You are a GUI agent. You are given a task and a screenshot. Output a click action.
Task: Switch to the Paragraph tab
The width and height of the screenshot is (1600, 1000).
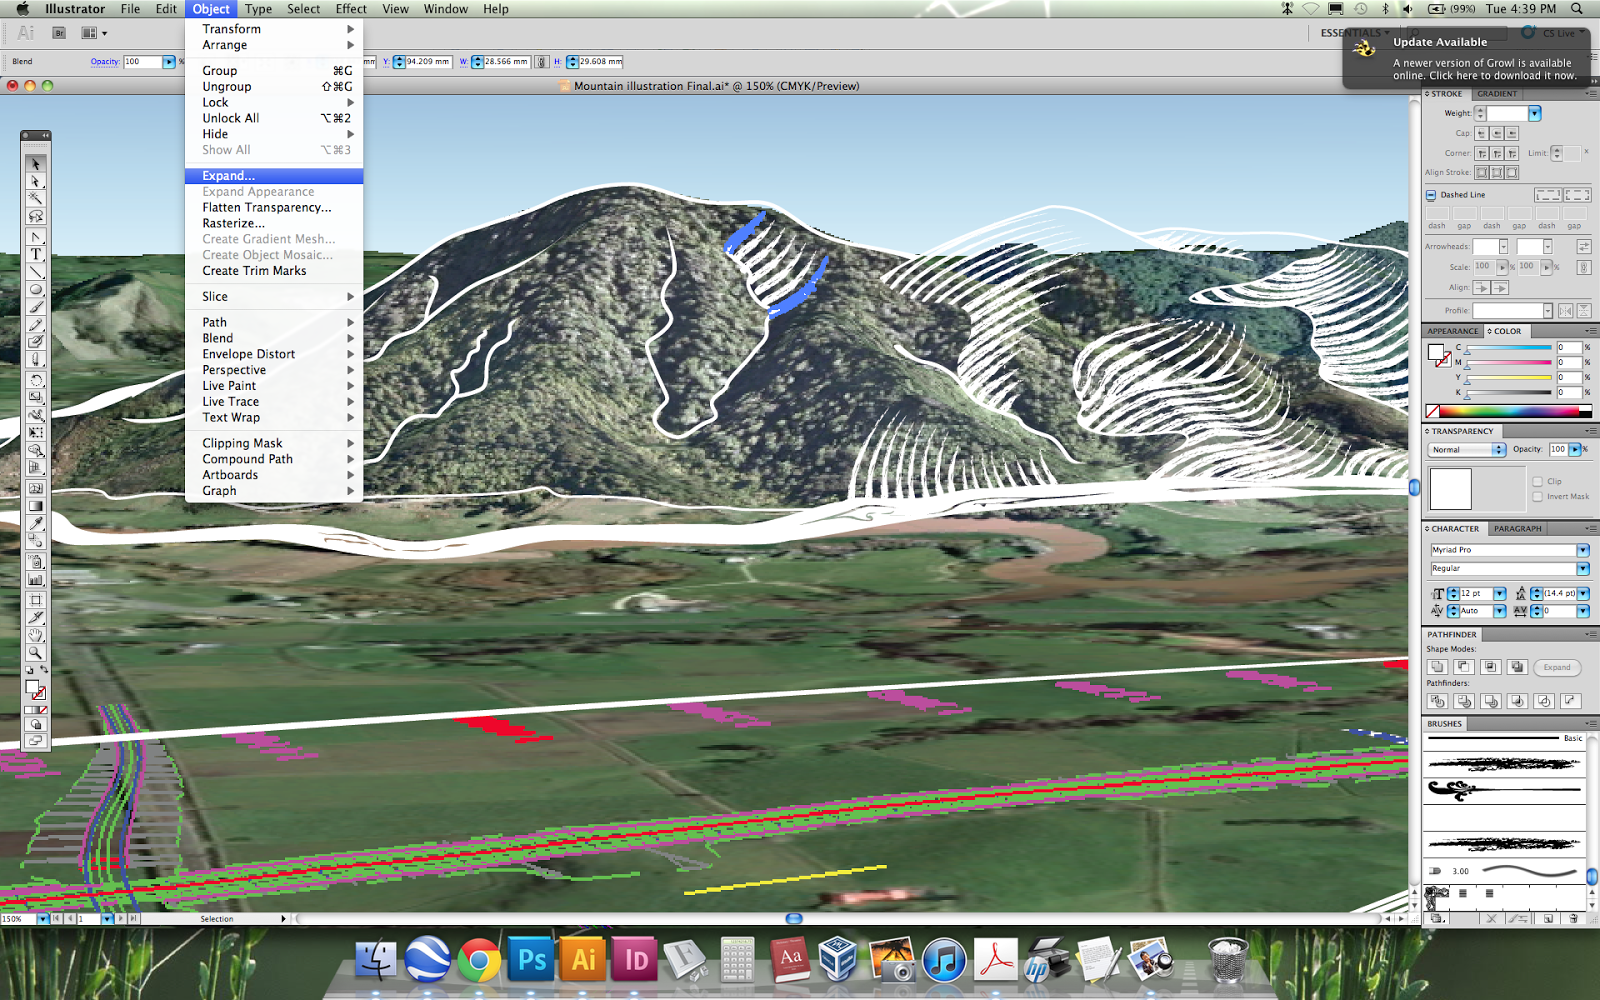coord(1518,529)
